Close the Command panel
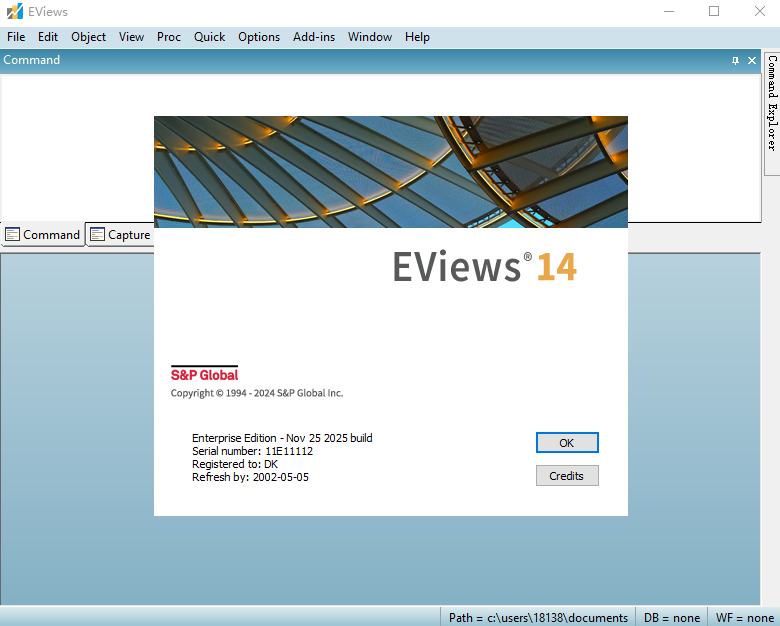This screenshot has height=626, width=780. pyautogui.click(x=752, y=61)
